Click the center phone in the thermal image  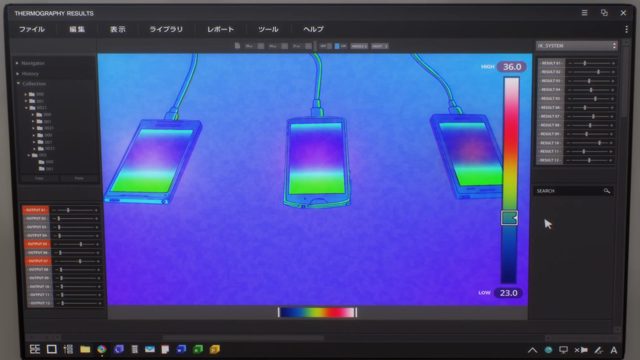pyautogui.click(x=316, y=161)
